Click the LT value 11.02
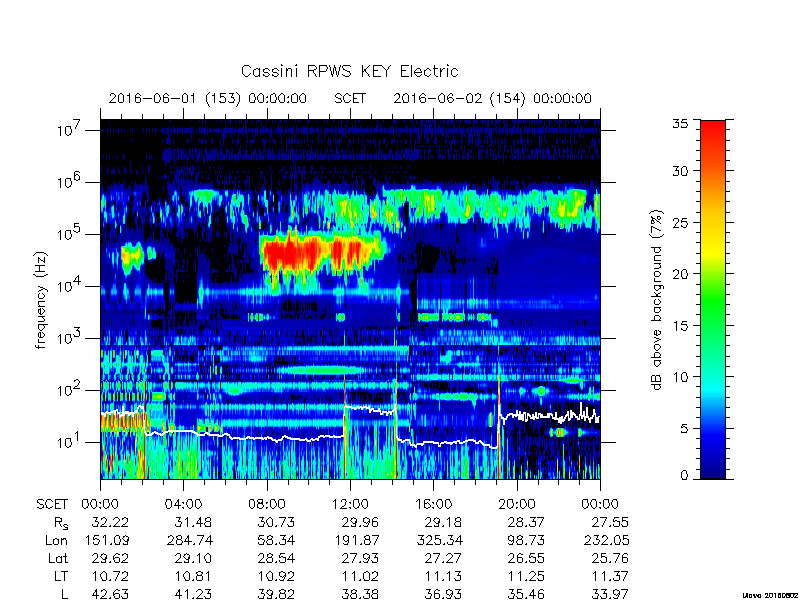800x600 pixels. [x=359, y=577]
